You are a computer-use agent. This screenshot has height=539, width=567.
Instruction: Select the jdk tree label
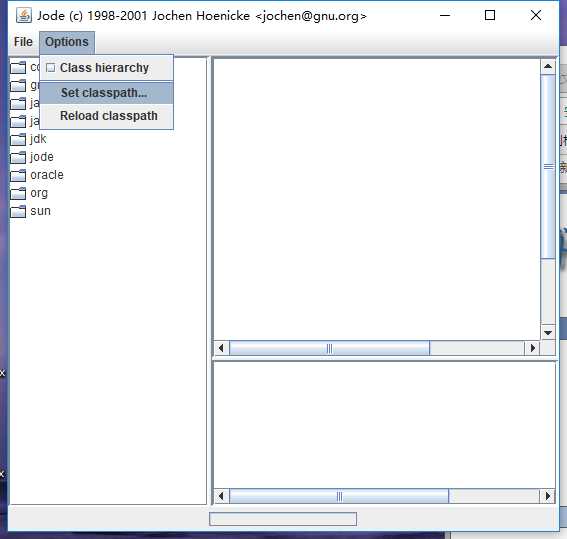[38, 139]
